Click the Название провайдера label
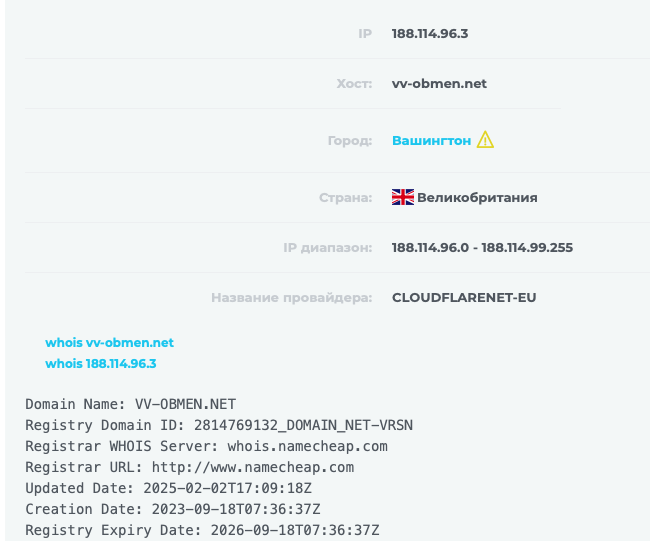Image resolution: width=650 pixels, height=541 pixels. [x=291, y=298]
